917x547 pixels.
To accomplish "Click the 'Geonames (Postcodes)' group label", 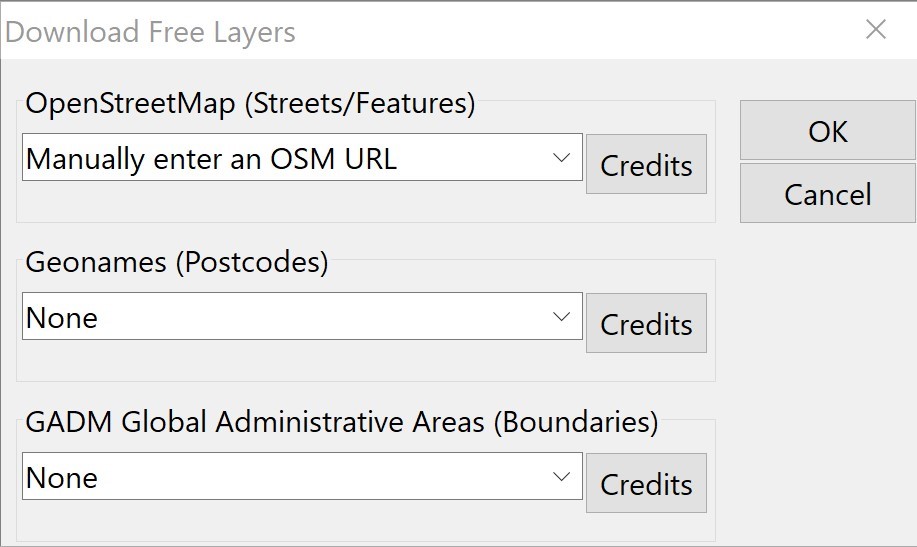I will point(177,262).
